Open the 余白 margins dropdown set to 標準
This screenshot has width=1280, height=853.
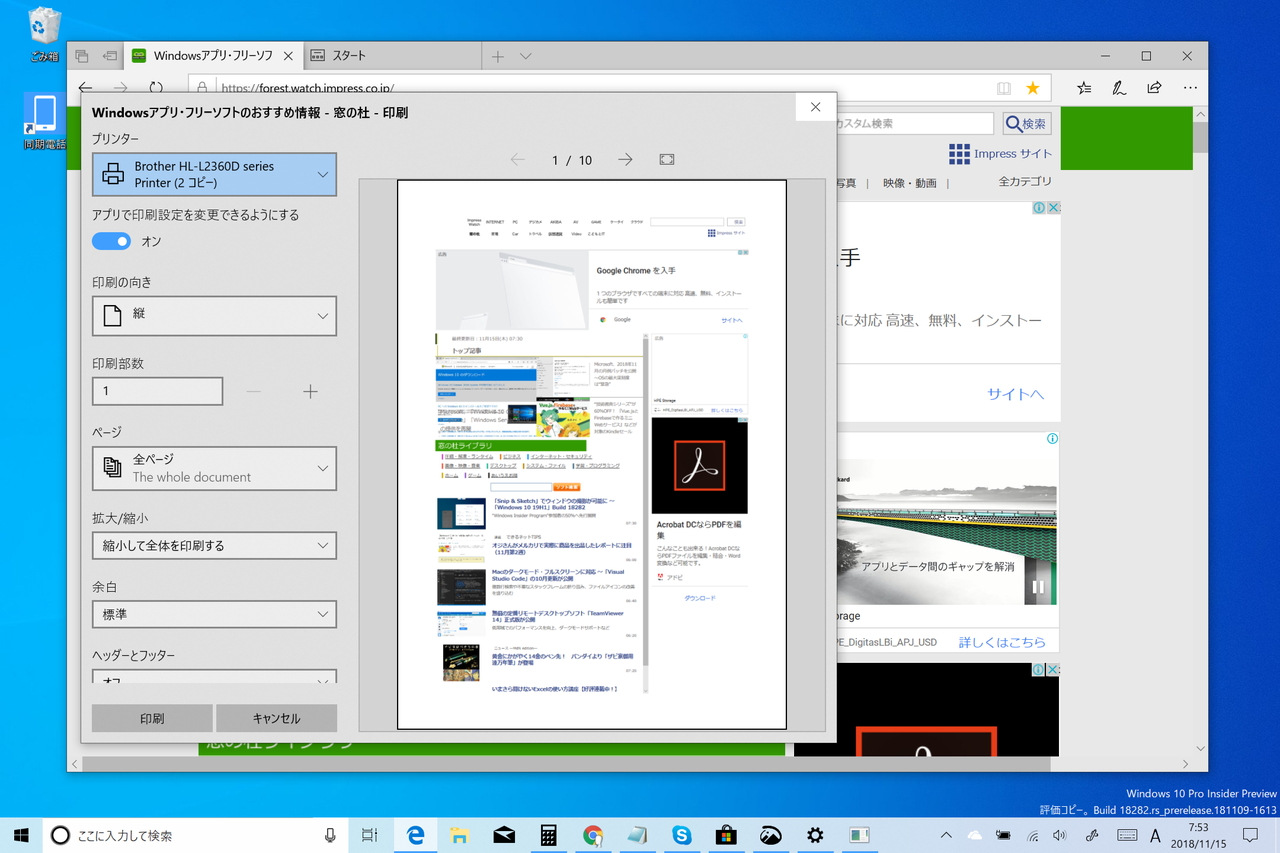214,614
